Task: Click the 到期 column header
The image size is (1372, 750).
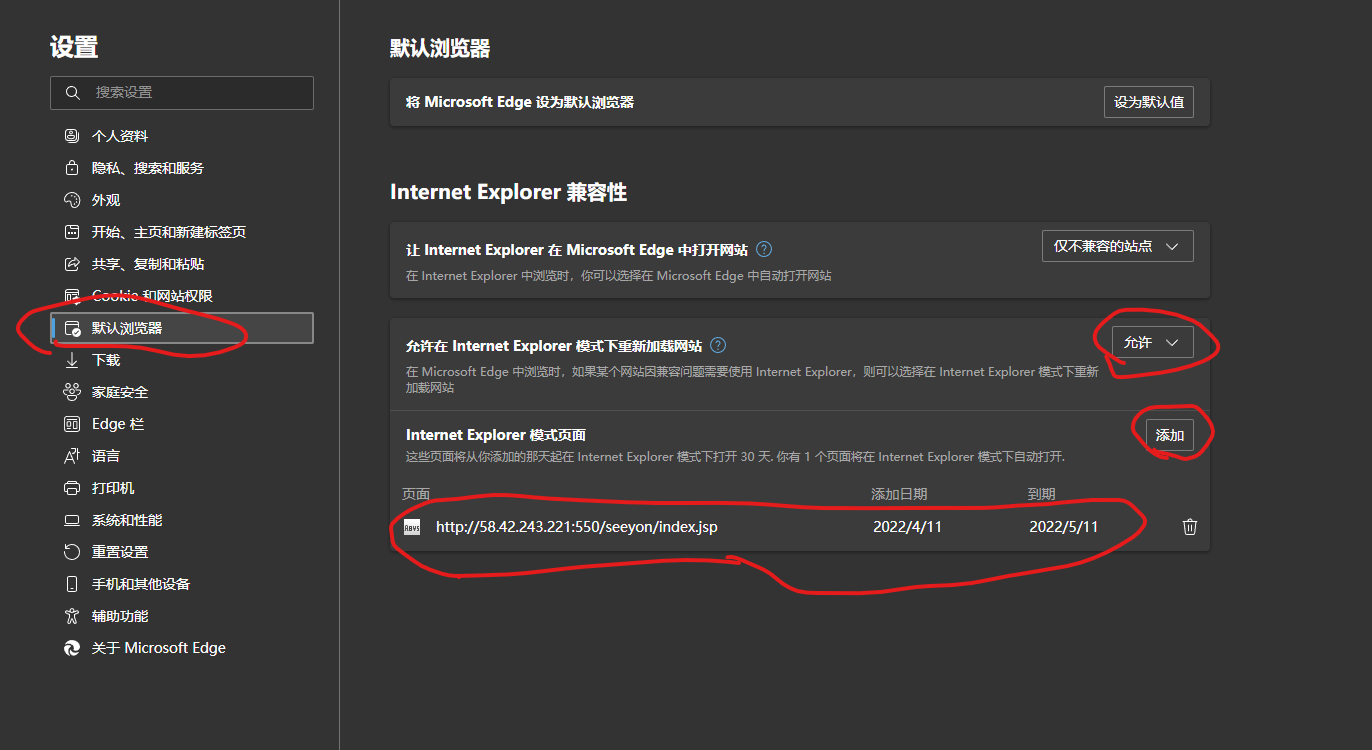Action: 1041,494
